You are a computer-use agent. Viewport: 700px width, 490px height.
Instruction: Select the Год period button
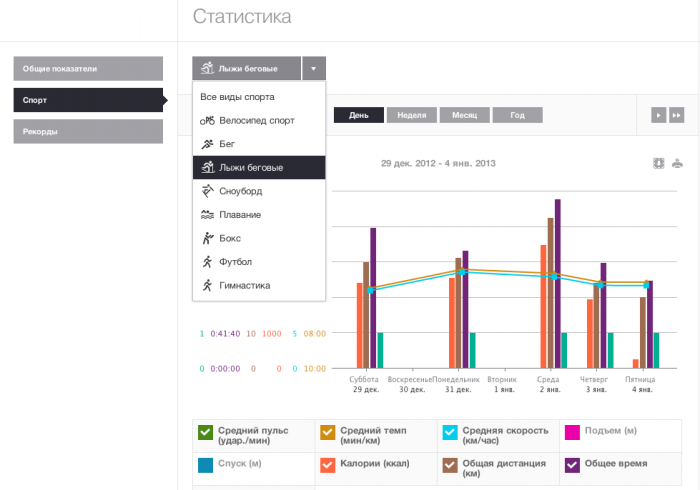tap(517, 115)
